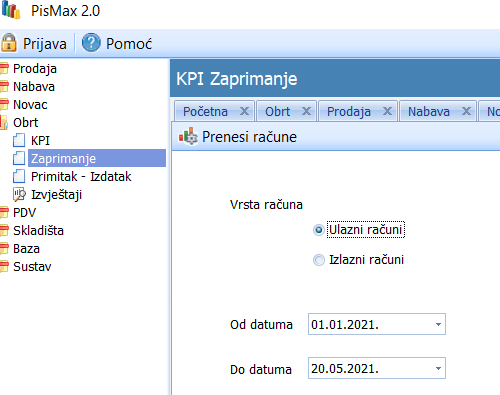
Task: Click the KPI Zaprimanje header title
Action: pos(237,79)
